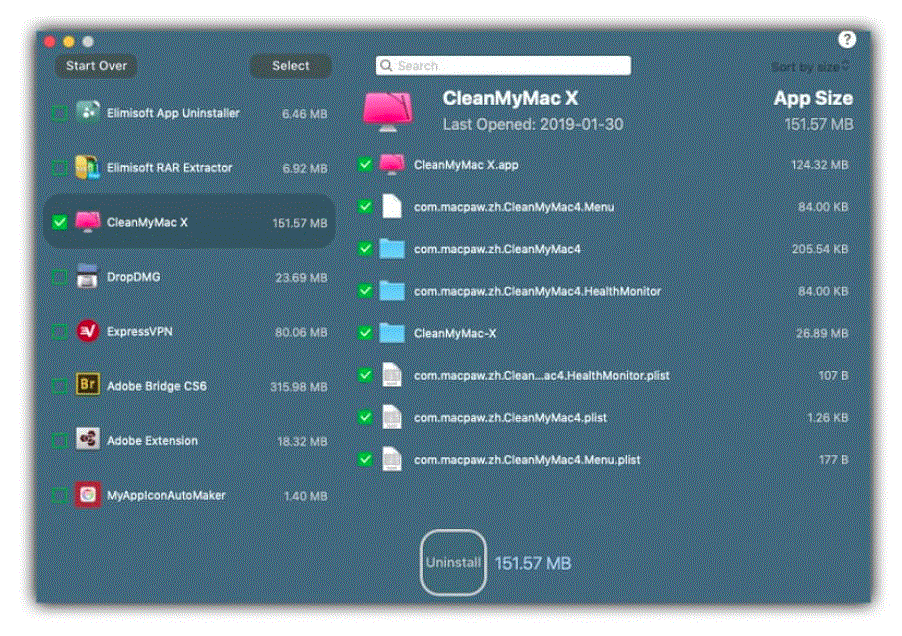
Task: Click the Uninstall button
Action: click(x=453, y=562)
